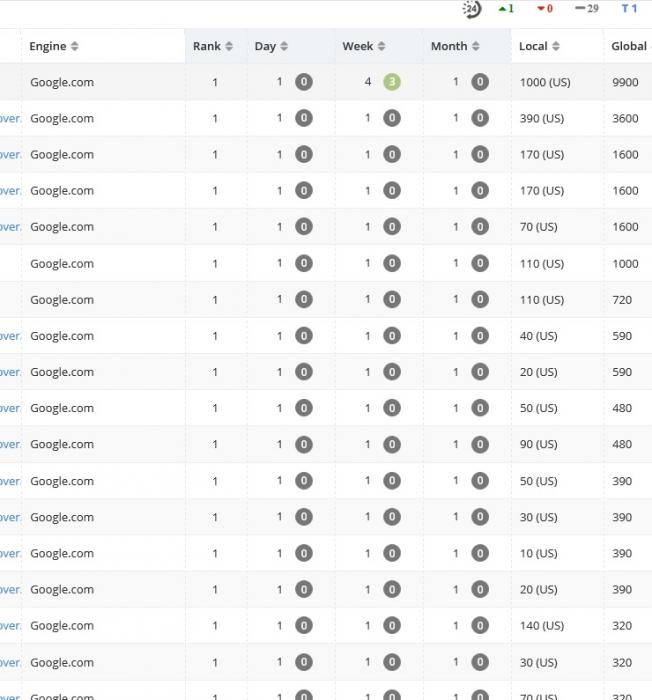Click Day change badge in 3600 global row

[x=304, y=118]
